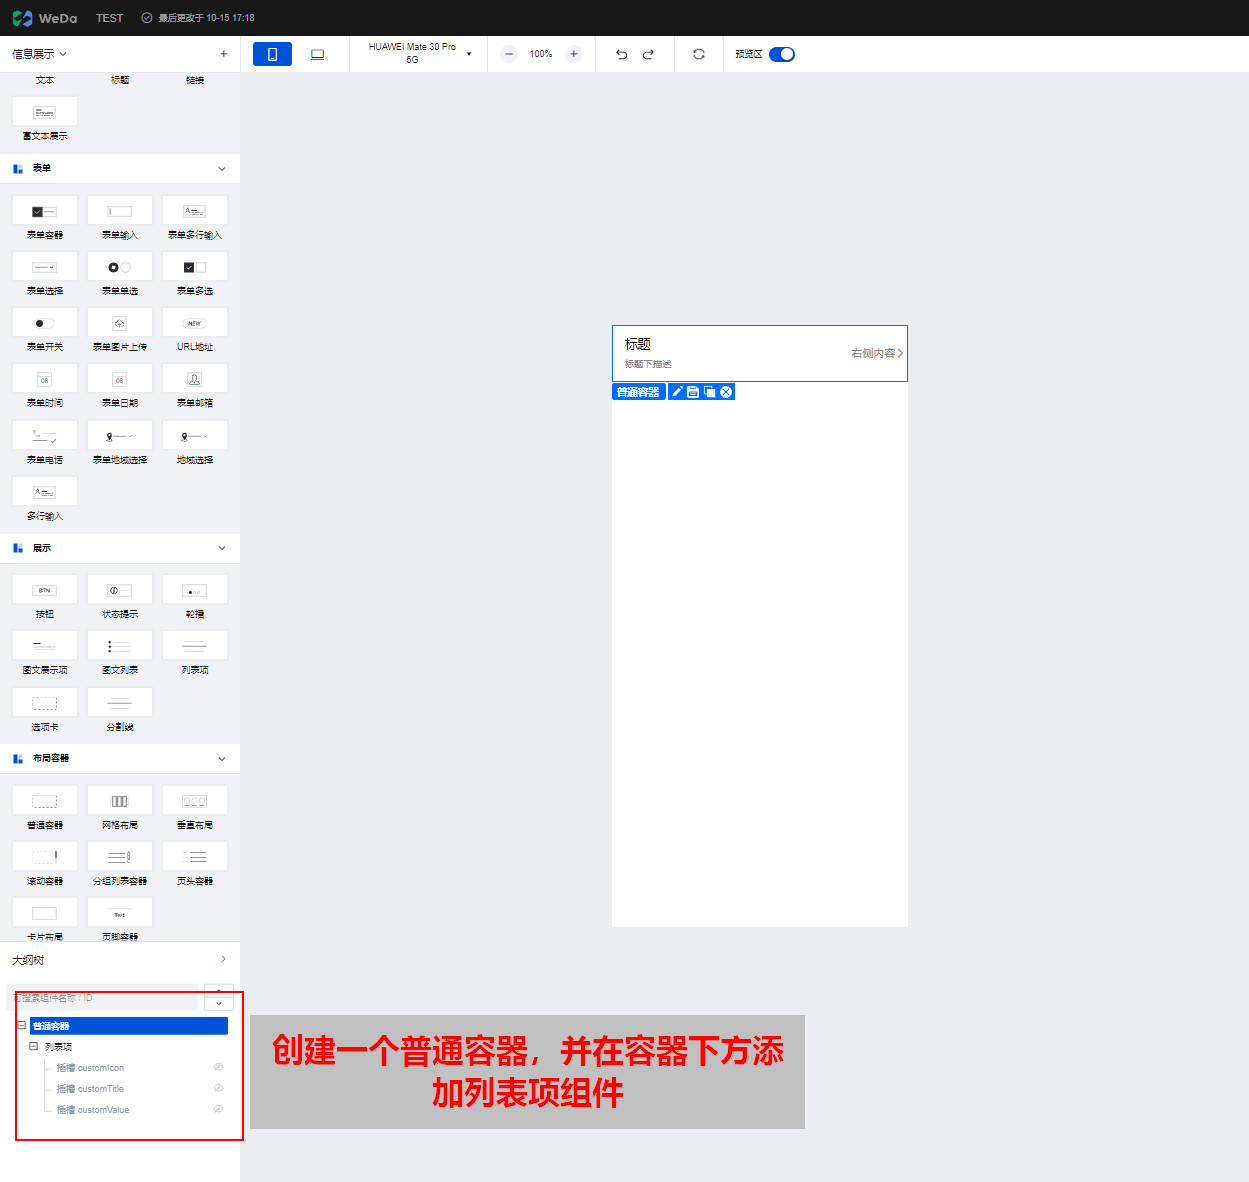Collapse the 普通容器 tree node

22,1026
